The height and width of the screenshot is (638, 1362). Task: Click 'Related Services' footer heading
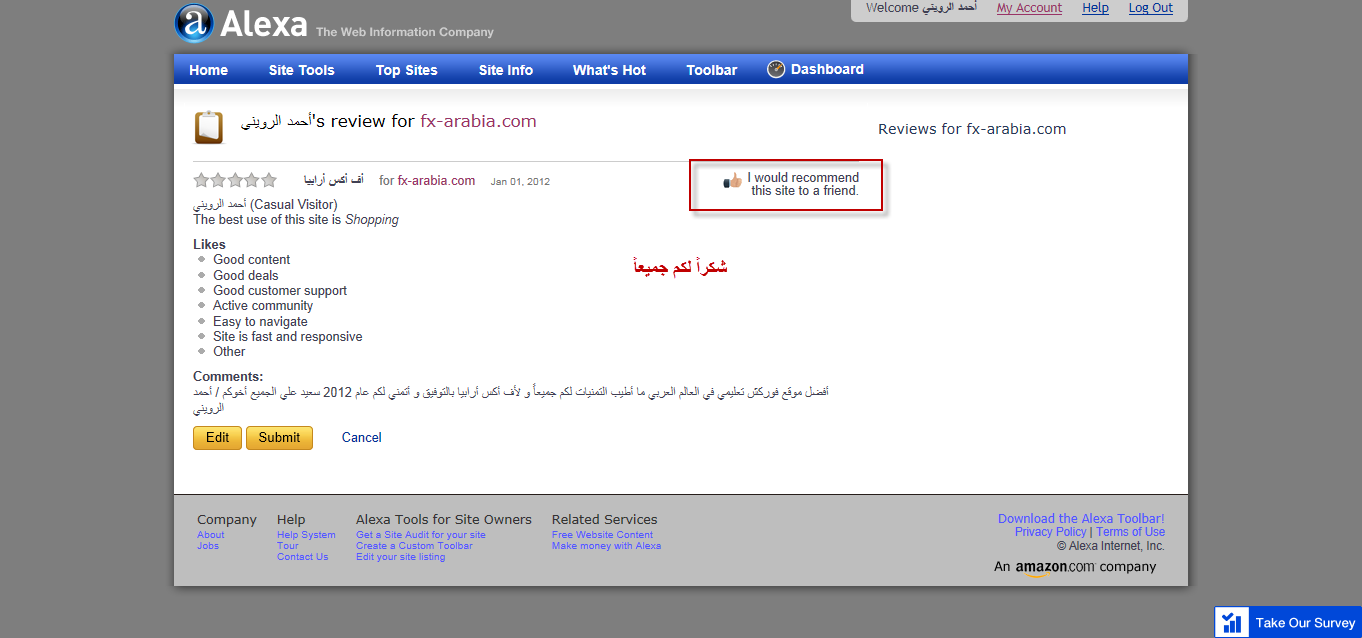click(605, 519)
